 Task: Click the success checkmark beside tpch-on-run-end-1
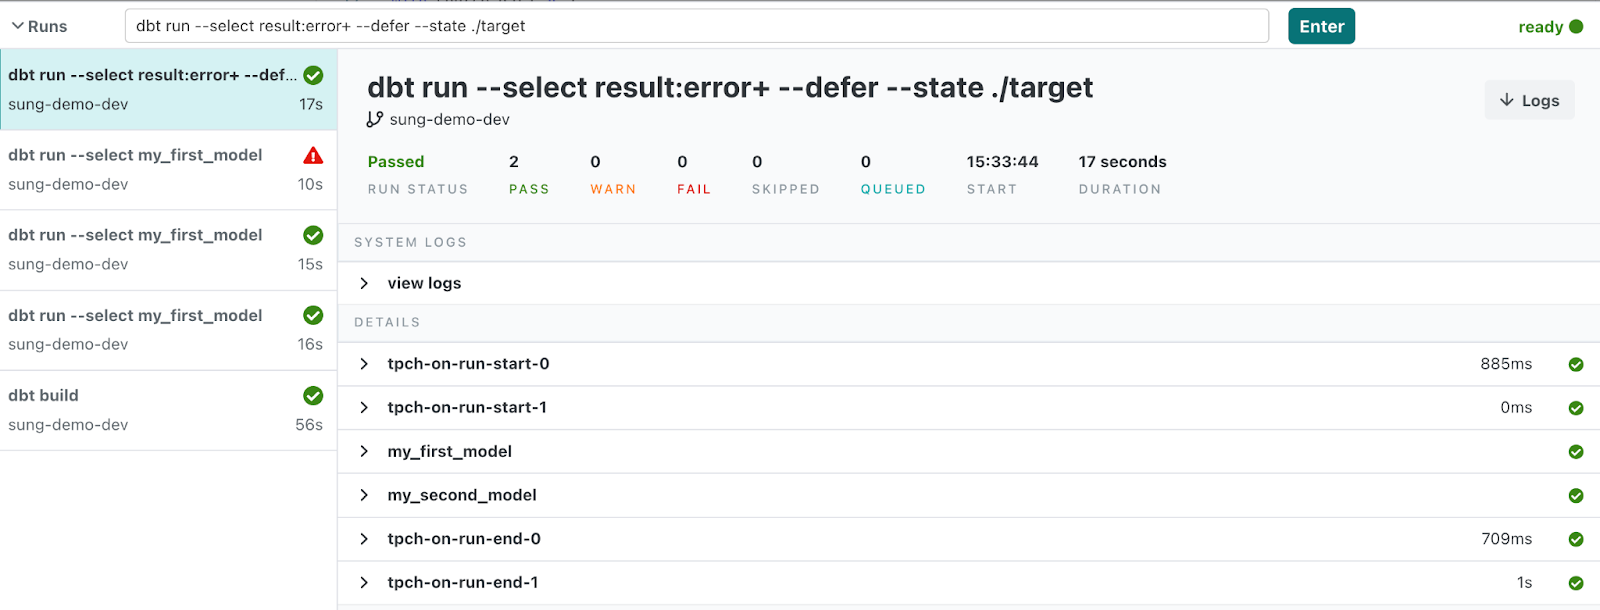coord(1576,582)
